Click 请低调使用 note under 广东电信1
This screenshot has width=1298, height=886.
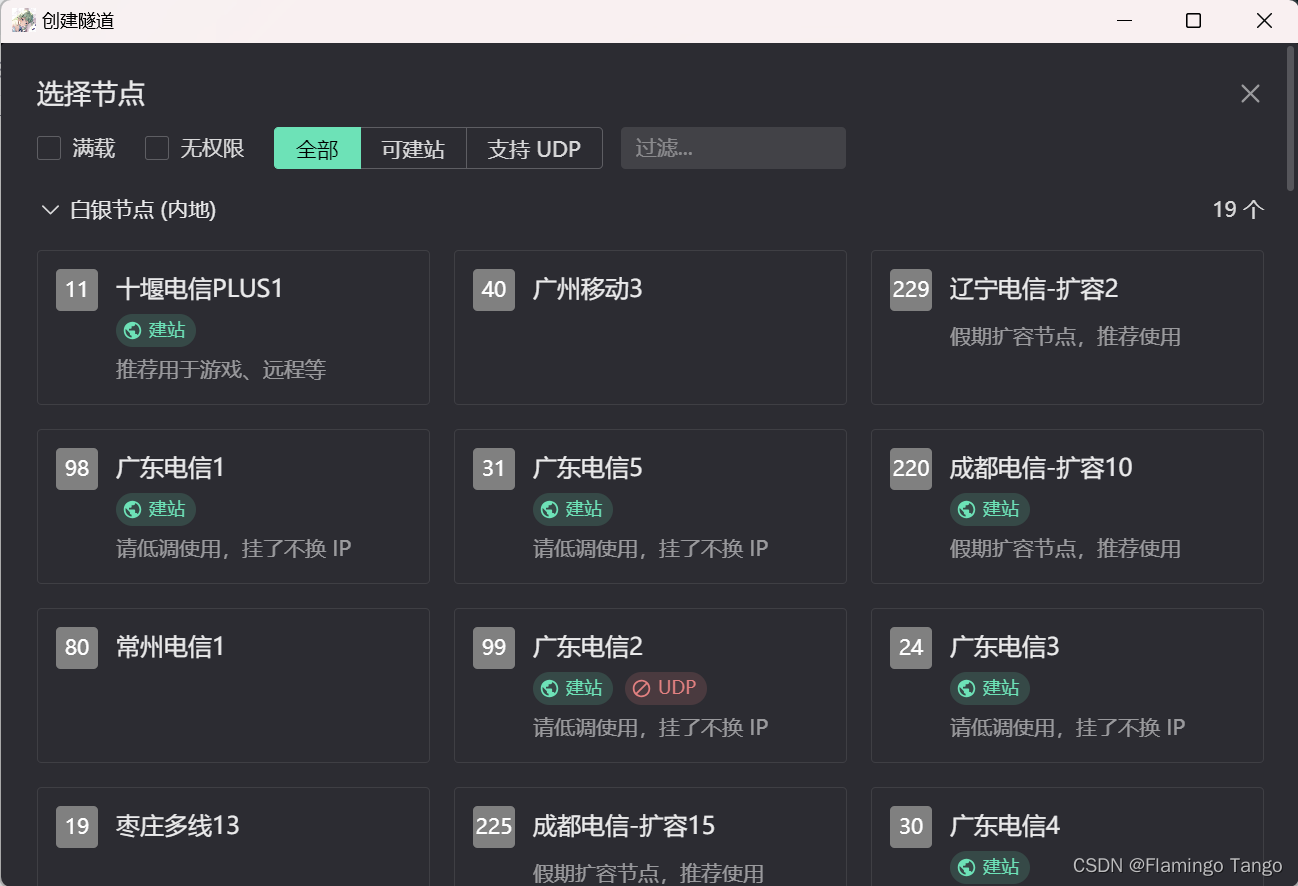[233, 549]
